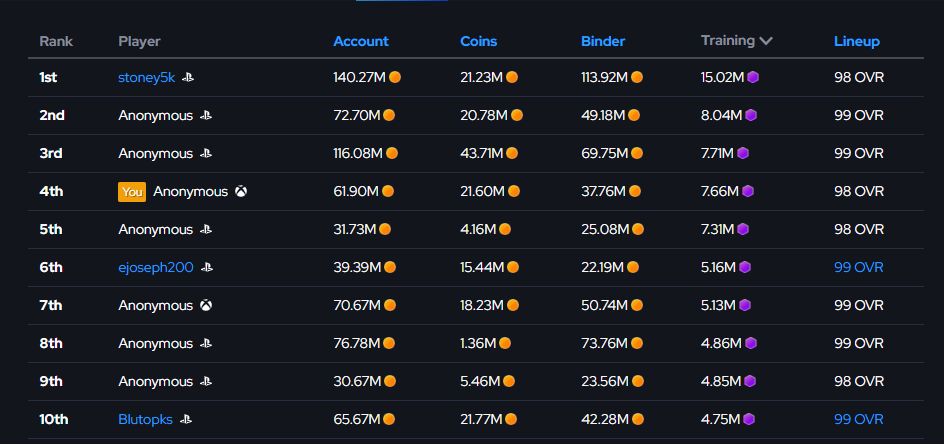Click the Xbox icon beside the You badge
Viewport: 944px width, 444px height.
241,192
